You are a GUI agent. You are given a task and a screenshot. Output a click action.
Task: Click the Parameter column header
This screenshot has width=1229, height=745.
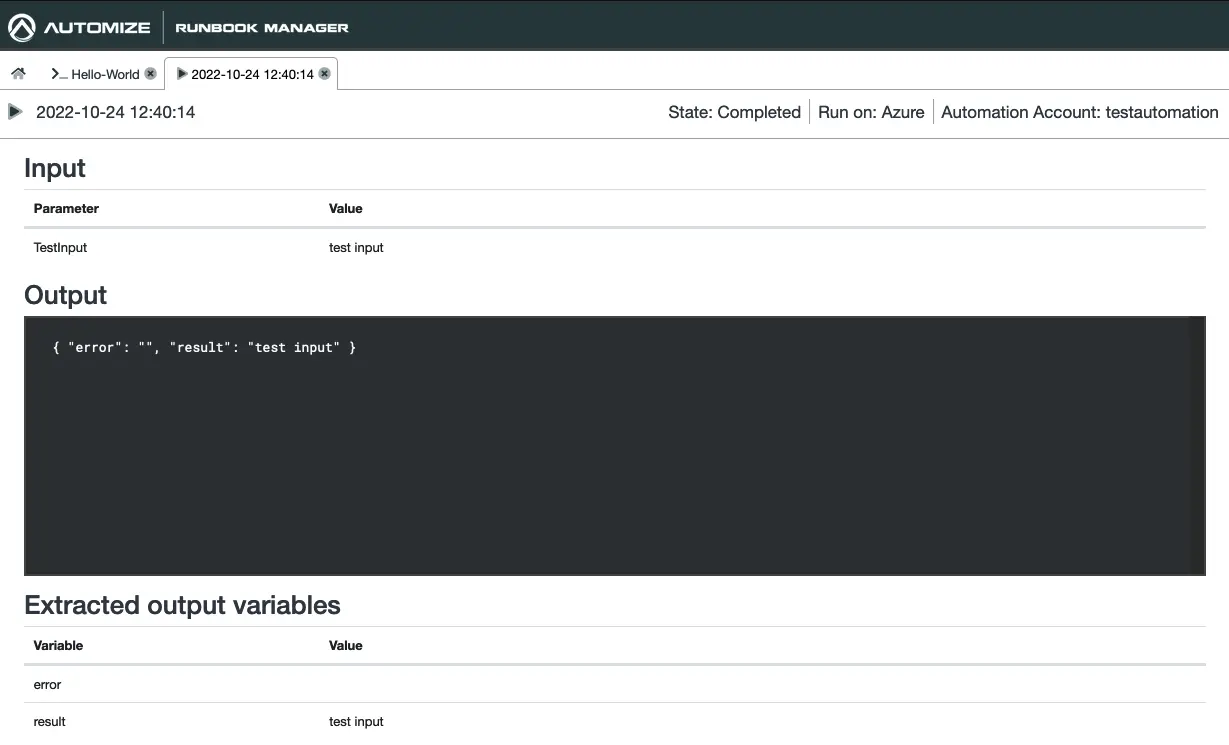point(66,209)
